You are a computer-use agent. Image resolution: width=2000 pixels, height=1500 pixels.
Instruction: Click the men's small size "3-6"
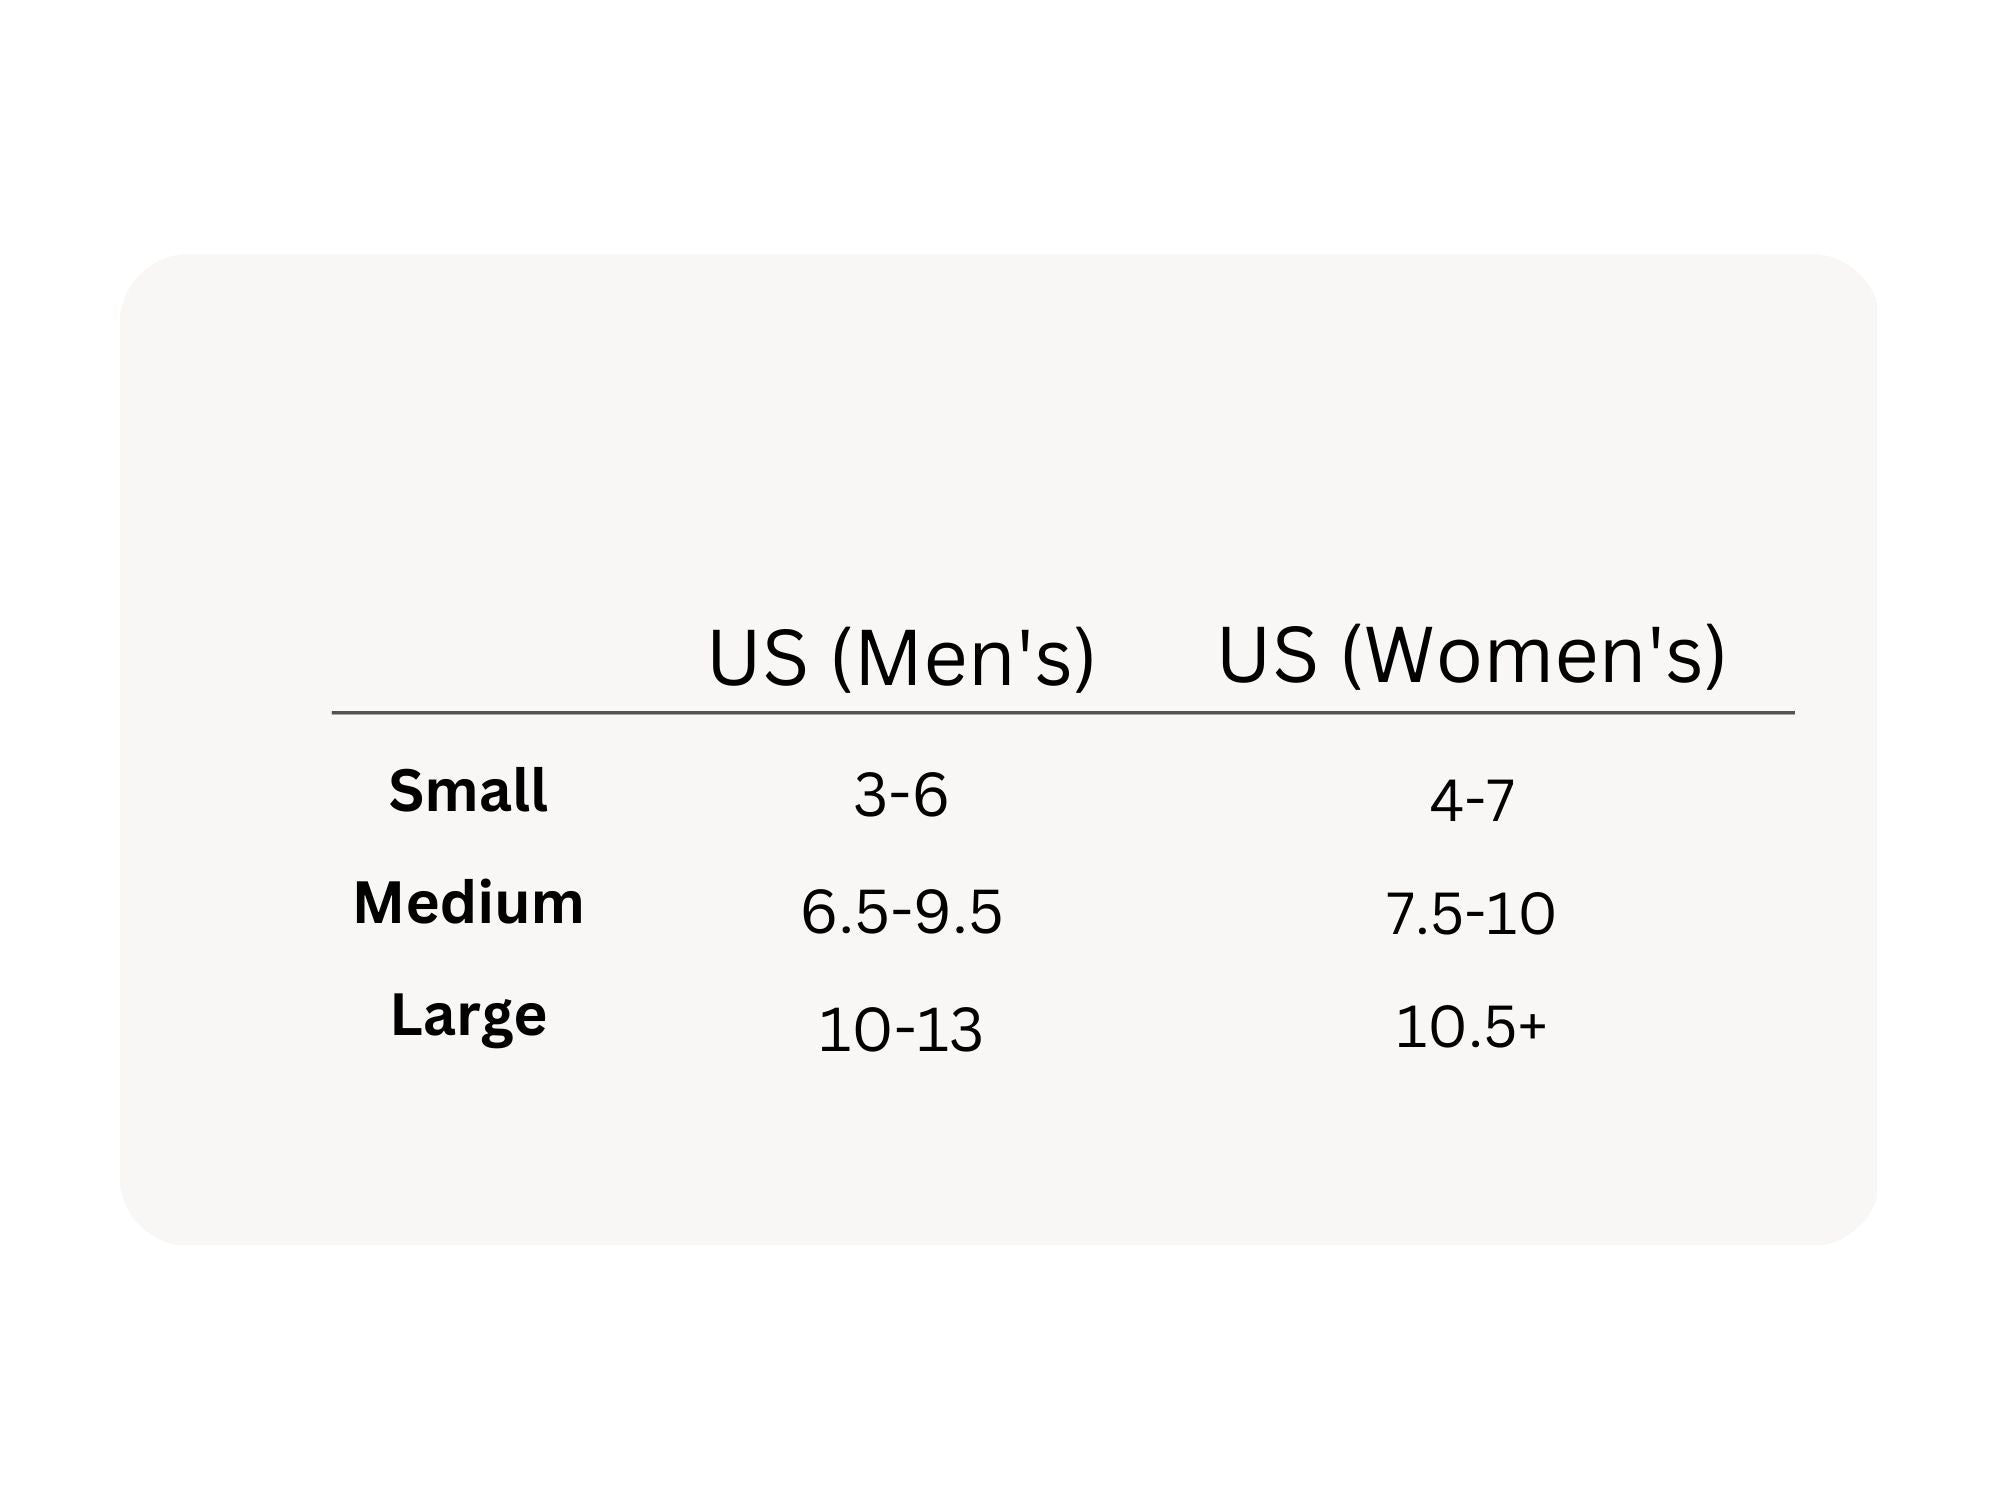(x=901, y=796)
